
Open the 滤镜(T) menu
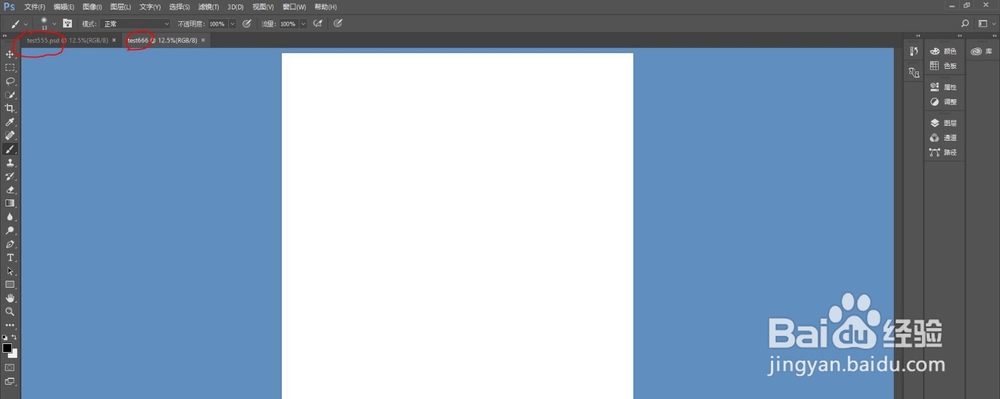[x=209, y=6]
